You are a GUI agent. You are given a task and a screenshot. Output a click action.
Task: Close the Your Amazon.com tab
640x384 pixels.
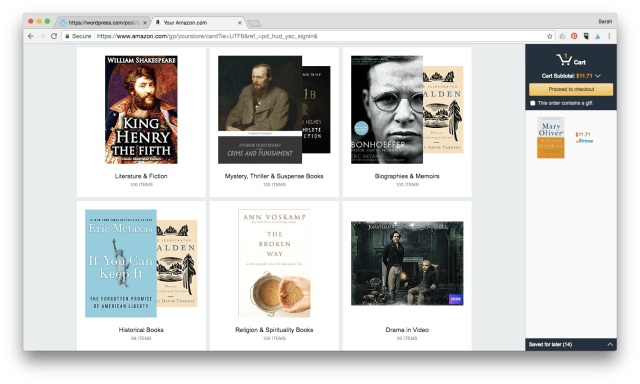click(240, 23)
